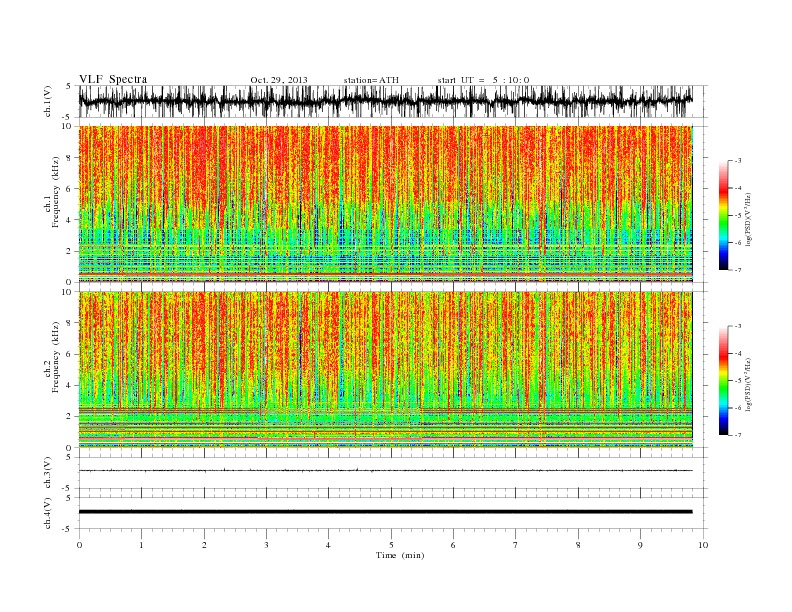
Task: Click the "Time (min)" axis title
Action: point(400,555)
